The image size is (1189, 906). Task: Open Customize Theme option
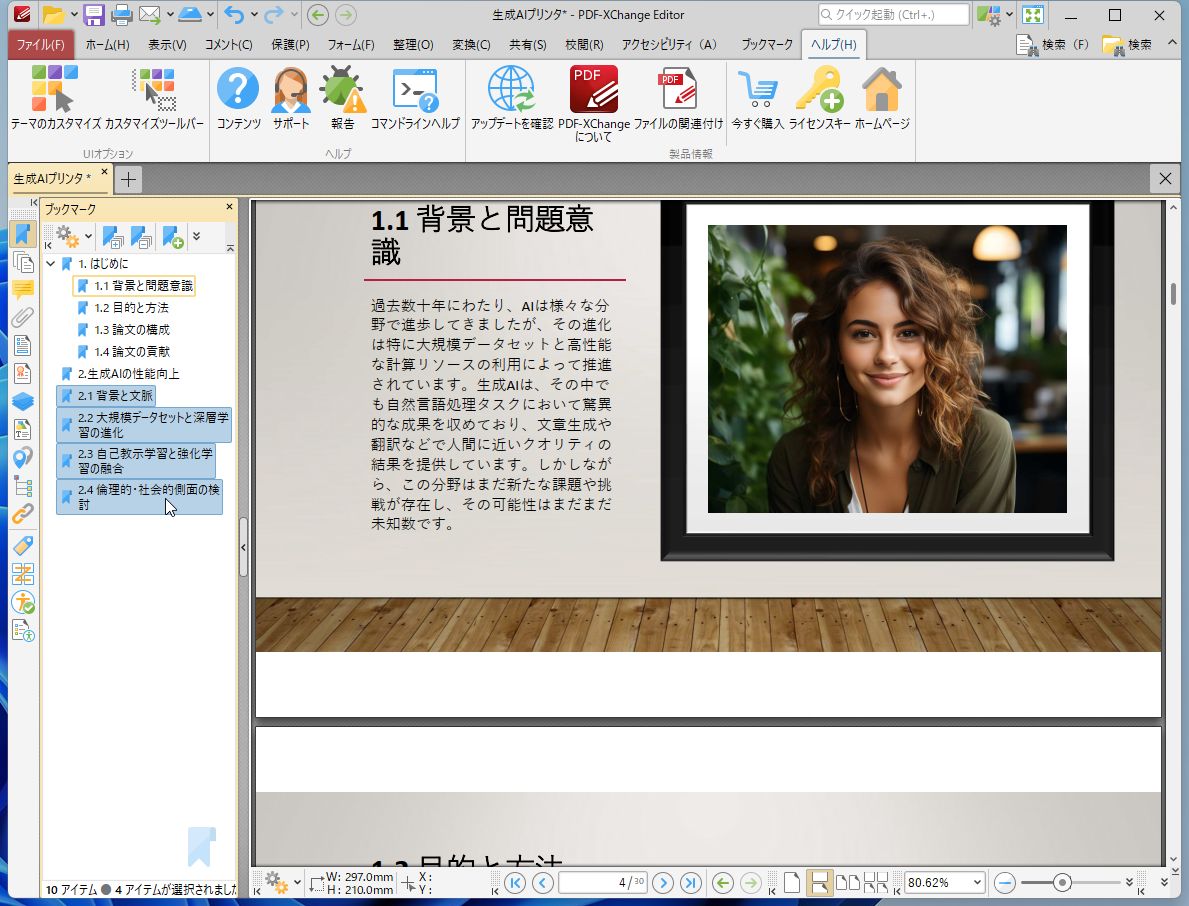point(55,98)
